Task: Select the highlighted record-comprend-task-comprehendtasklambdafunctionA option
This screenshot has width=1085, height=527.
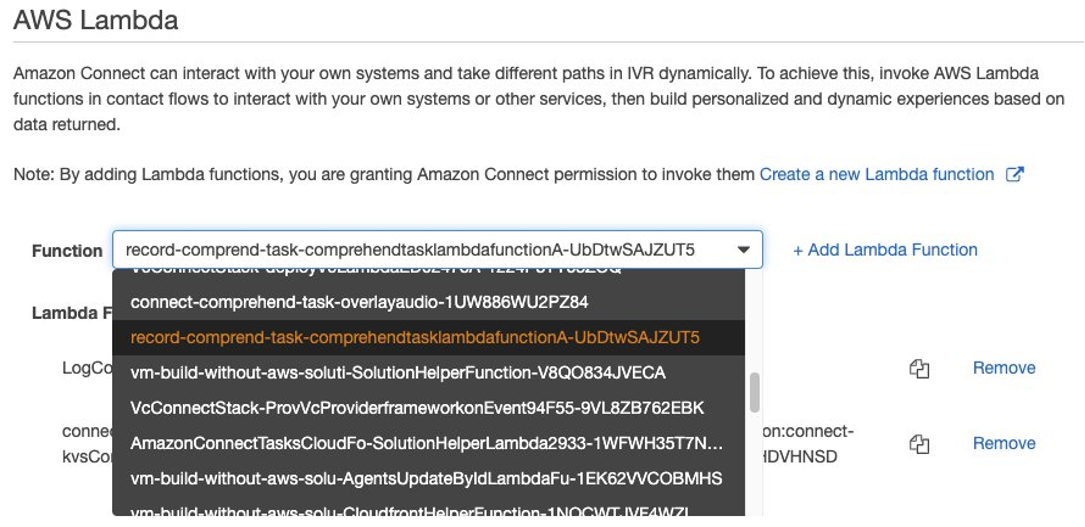Action: 428,338
